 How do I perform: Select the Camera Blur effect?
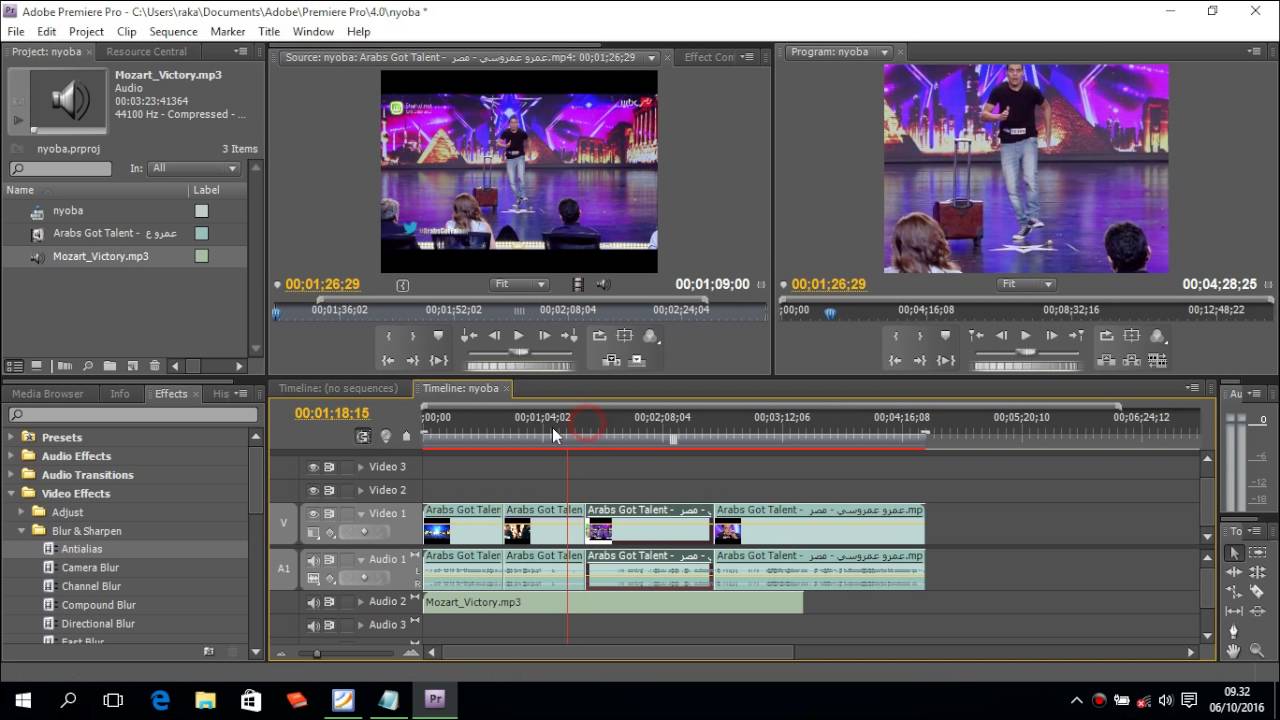(90, 568)
